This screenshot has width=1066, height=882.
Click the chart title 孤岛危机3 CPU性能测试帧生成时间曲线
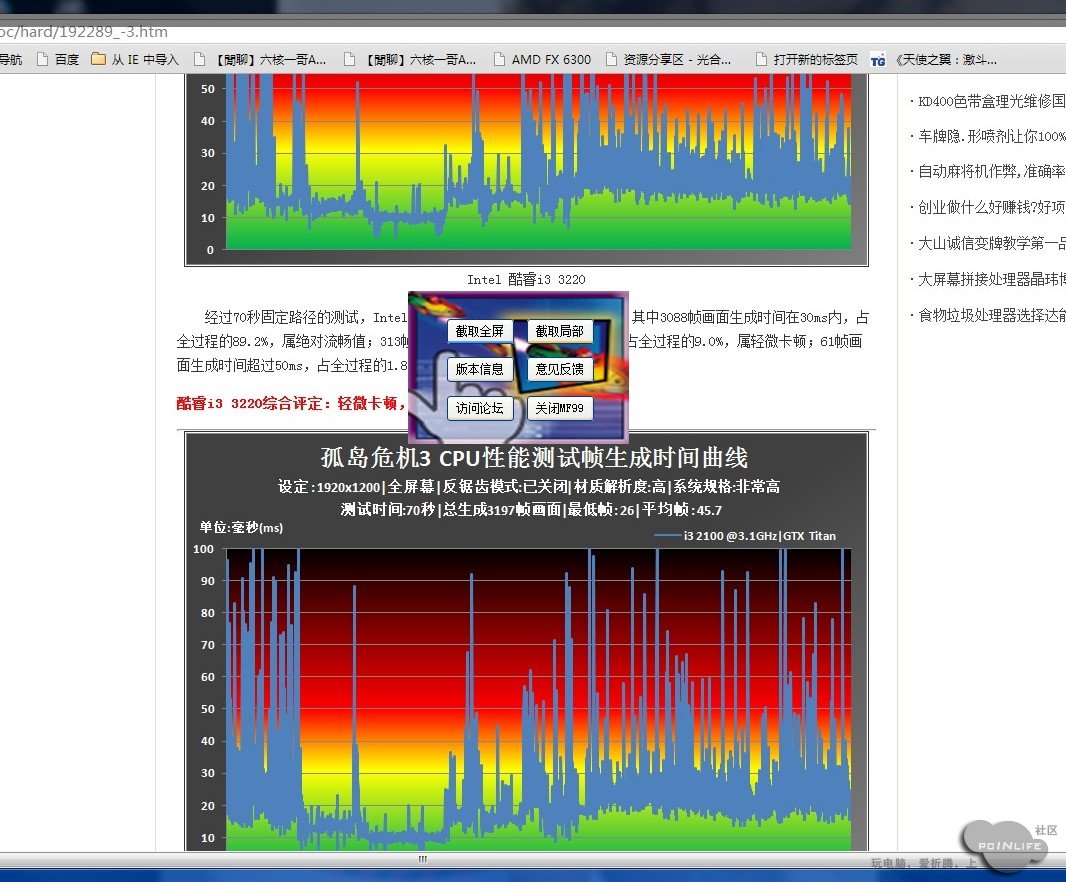click(534, 458)
